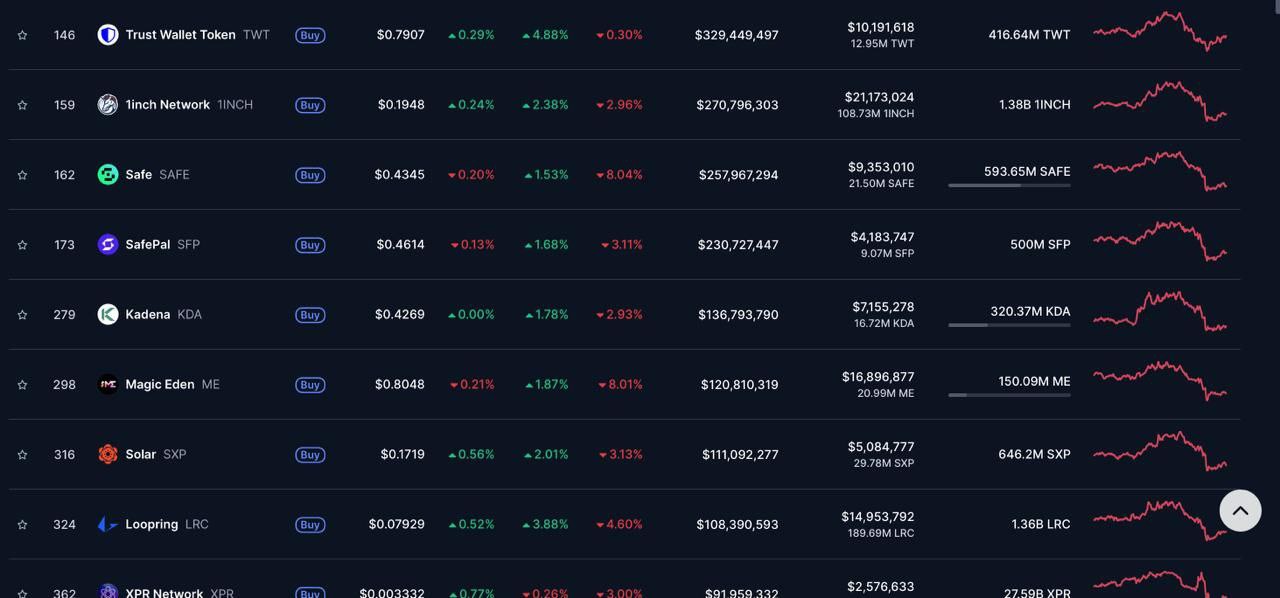1280x598 pixels.
Task: Toggle watchlist star for Kadena
Action: (22, 315)
